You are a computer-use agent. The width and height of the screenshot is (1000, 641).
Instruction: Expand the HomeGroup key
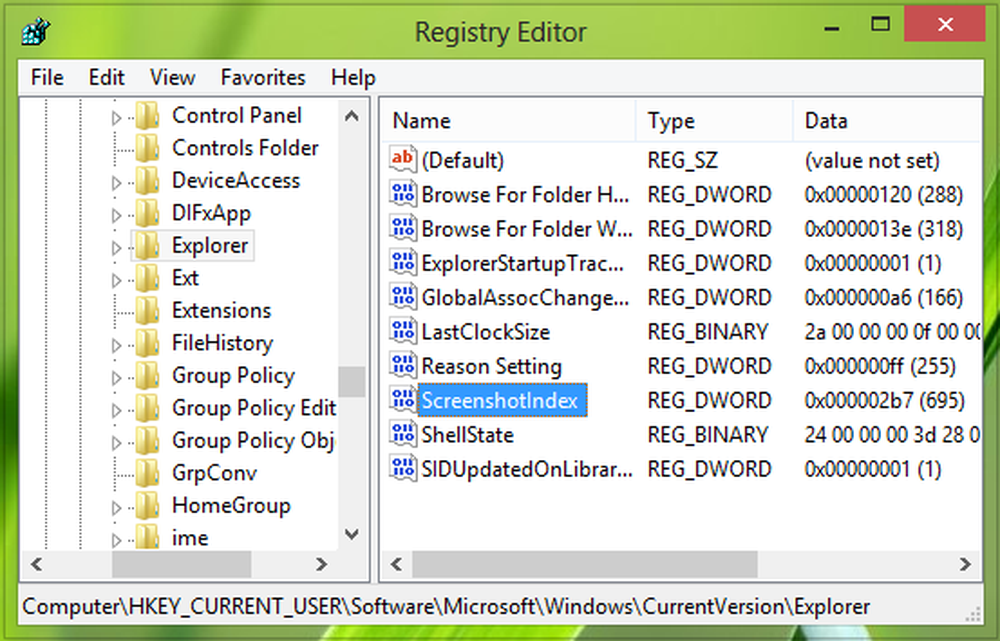click(116, 508)
